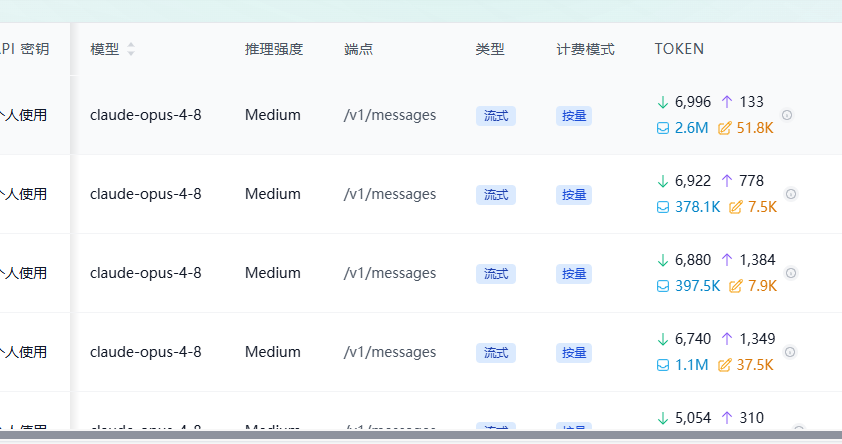The width and height of the screenshot is (842, 444).
Task: Click the cache read icon beside 378.1K
Action: 663,207
